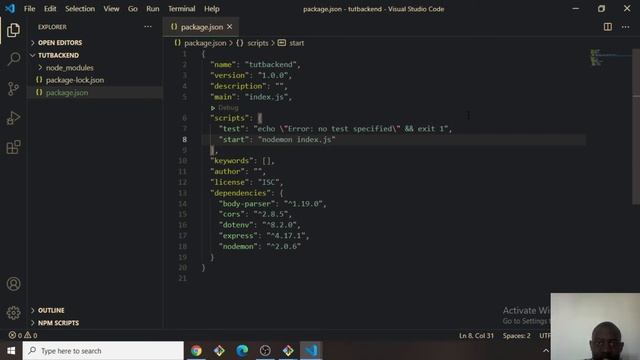The height and width of the screenshot is (360, 640).
Task: Open the Manage gear settings icon
Action: [x=13, y=313]
